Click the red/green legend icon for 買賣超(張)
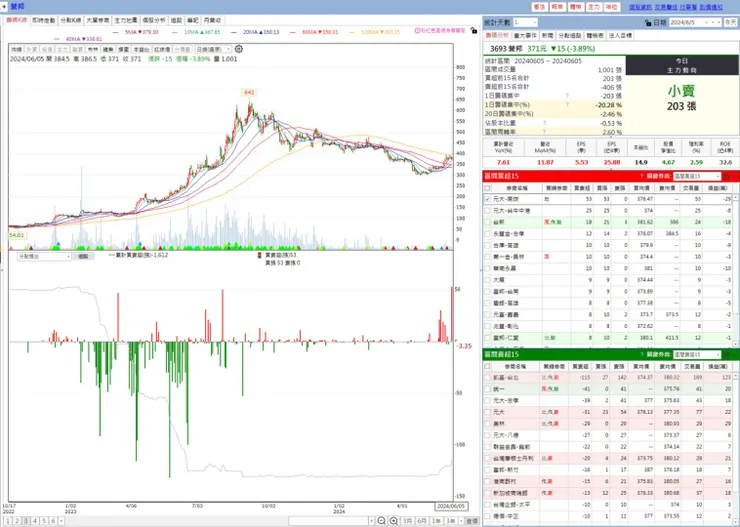This screenshot has width=740, height=527. point(259,255)
